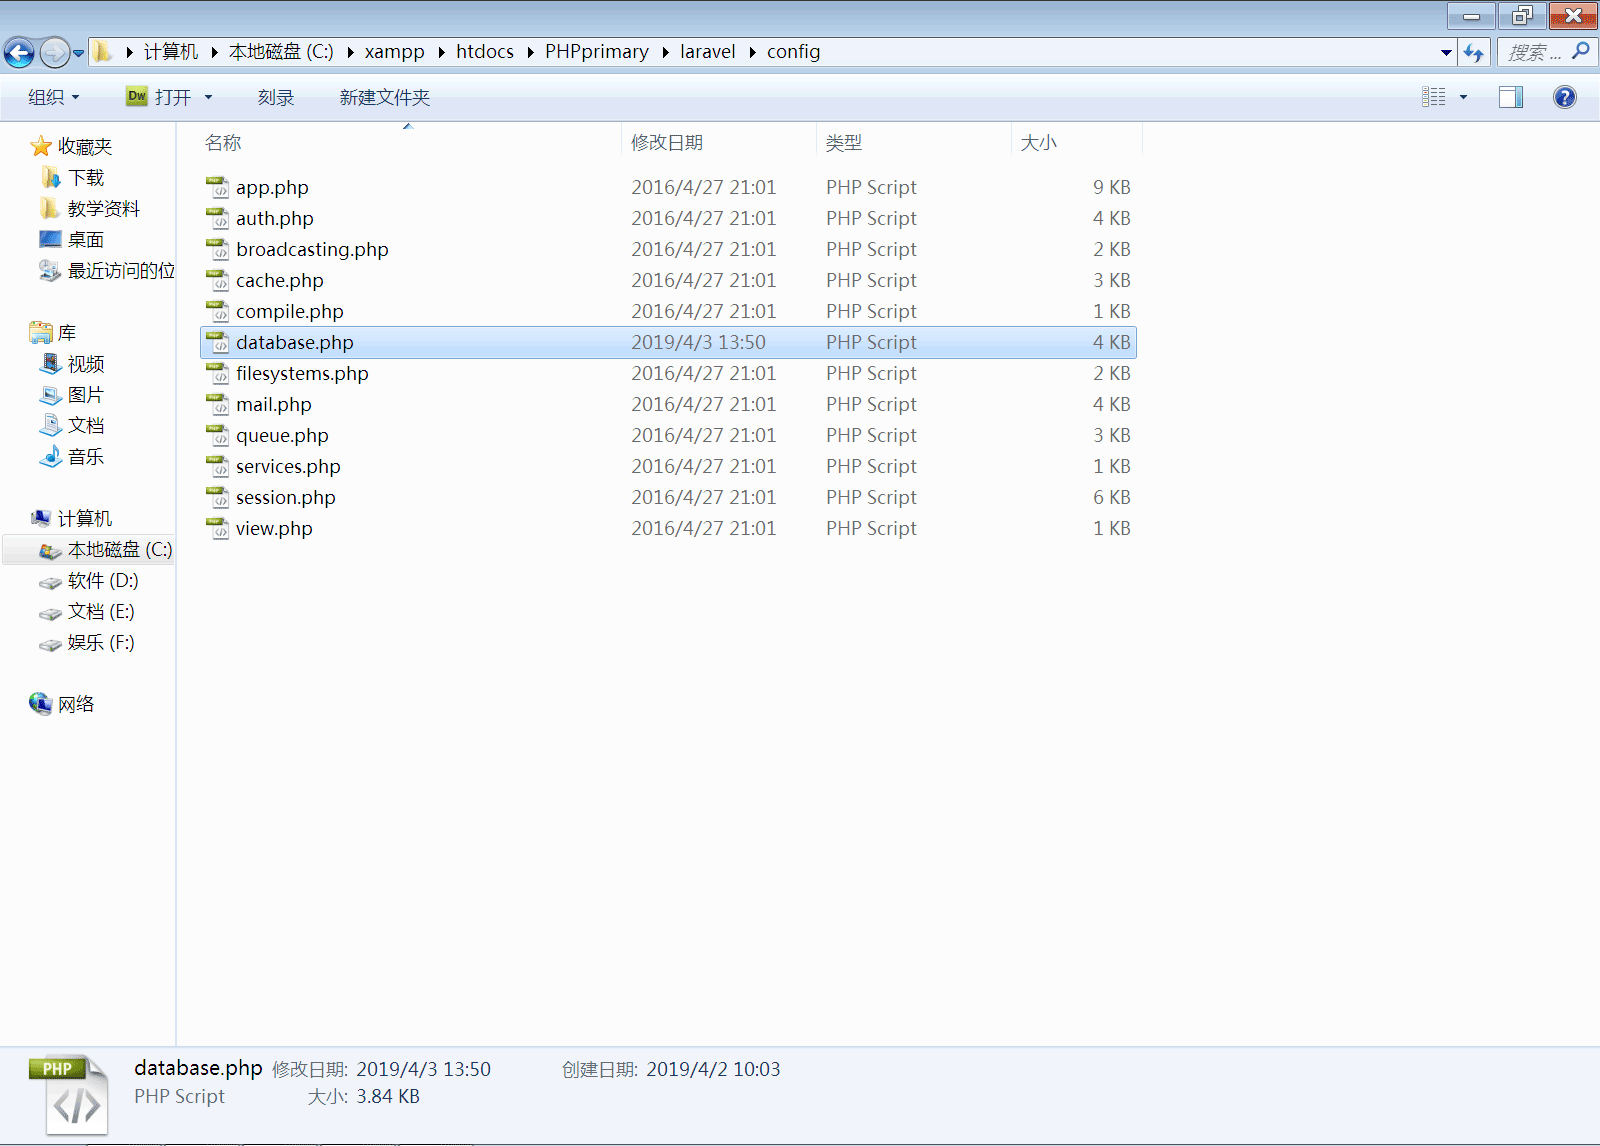Viewport: 1600px width, 1146px height.
Task: Select 软件 (D:) drive
Action: pos(89,581)
